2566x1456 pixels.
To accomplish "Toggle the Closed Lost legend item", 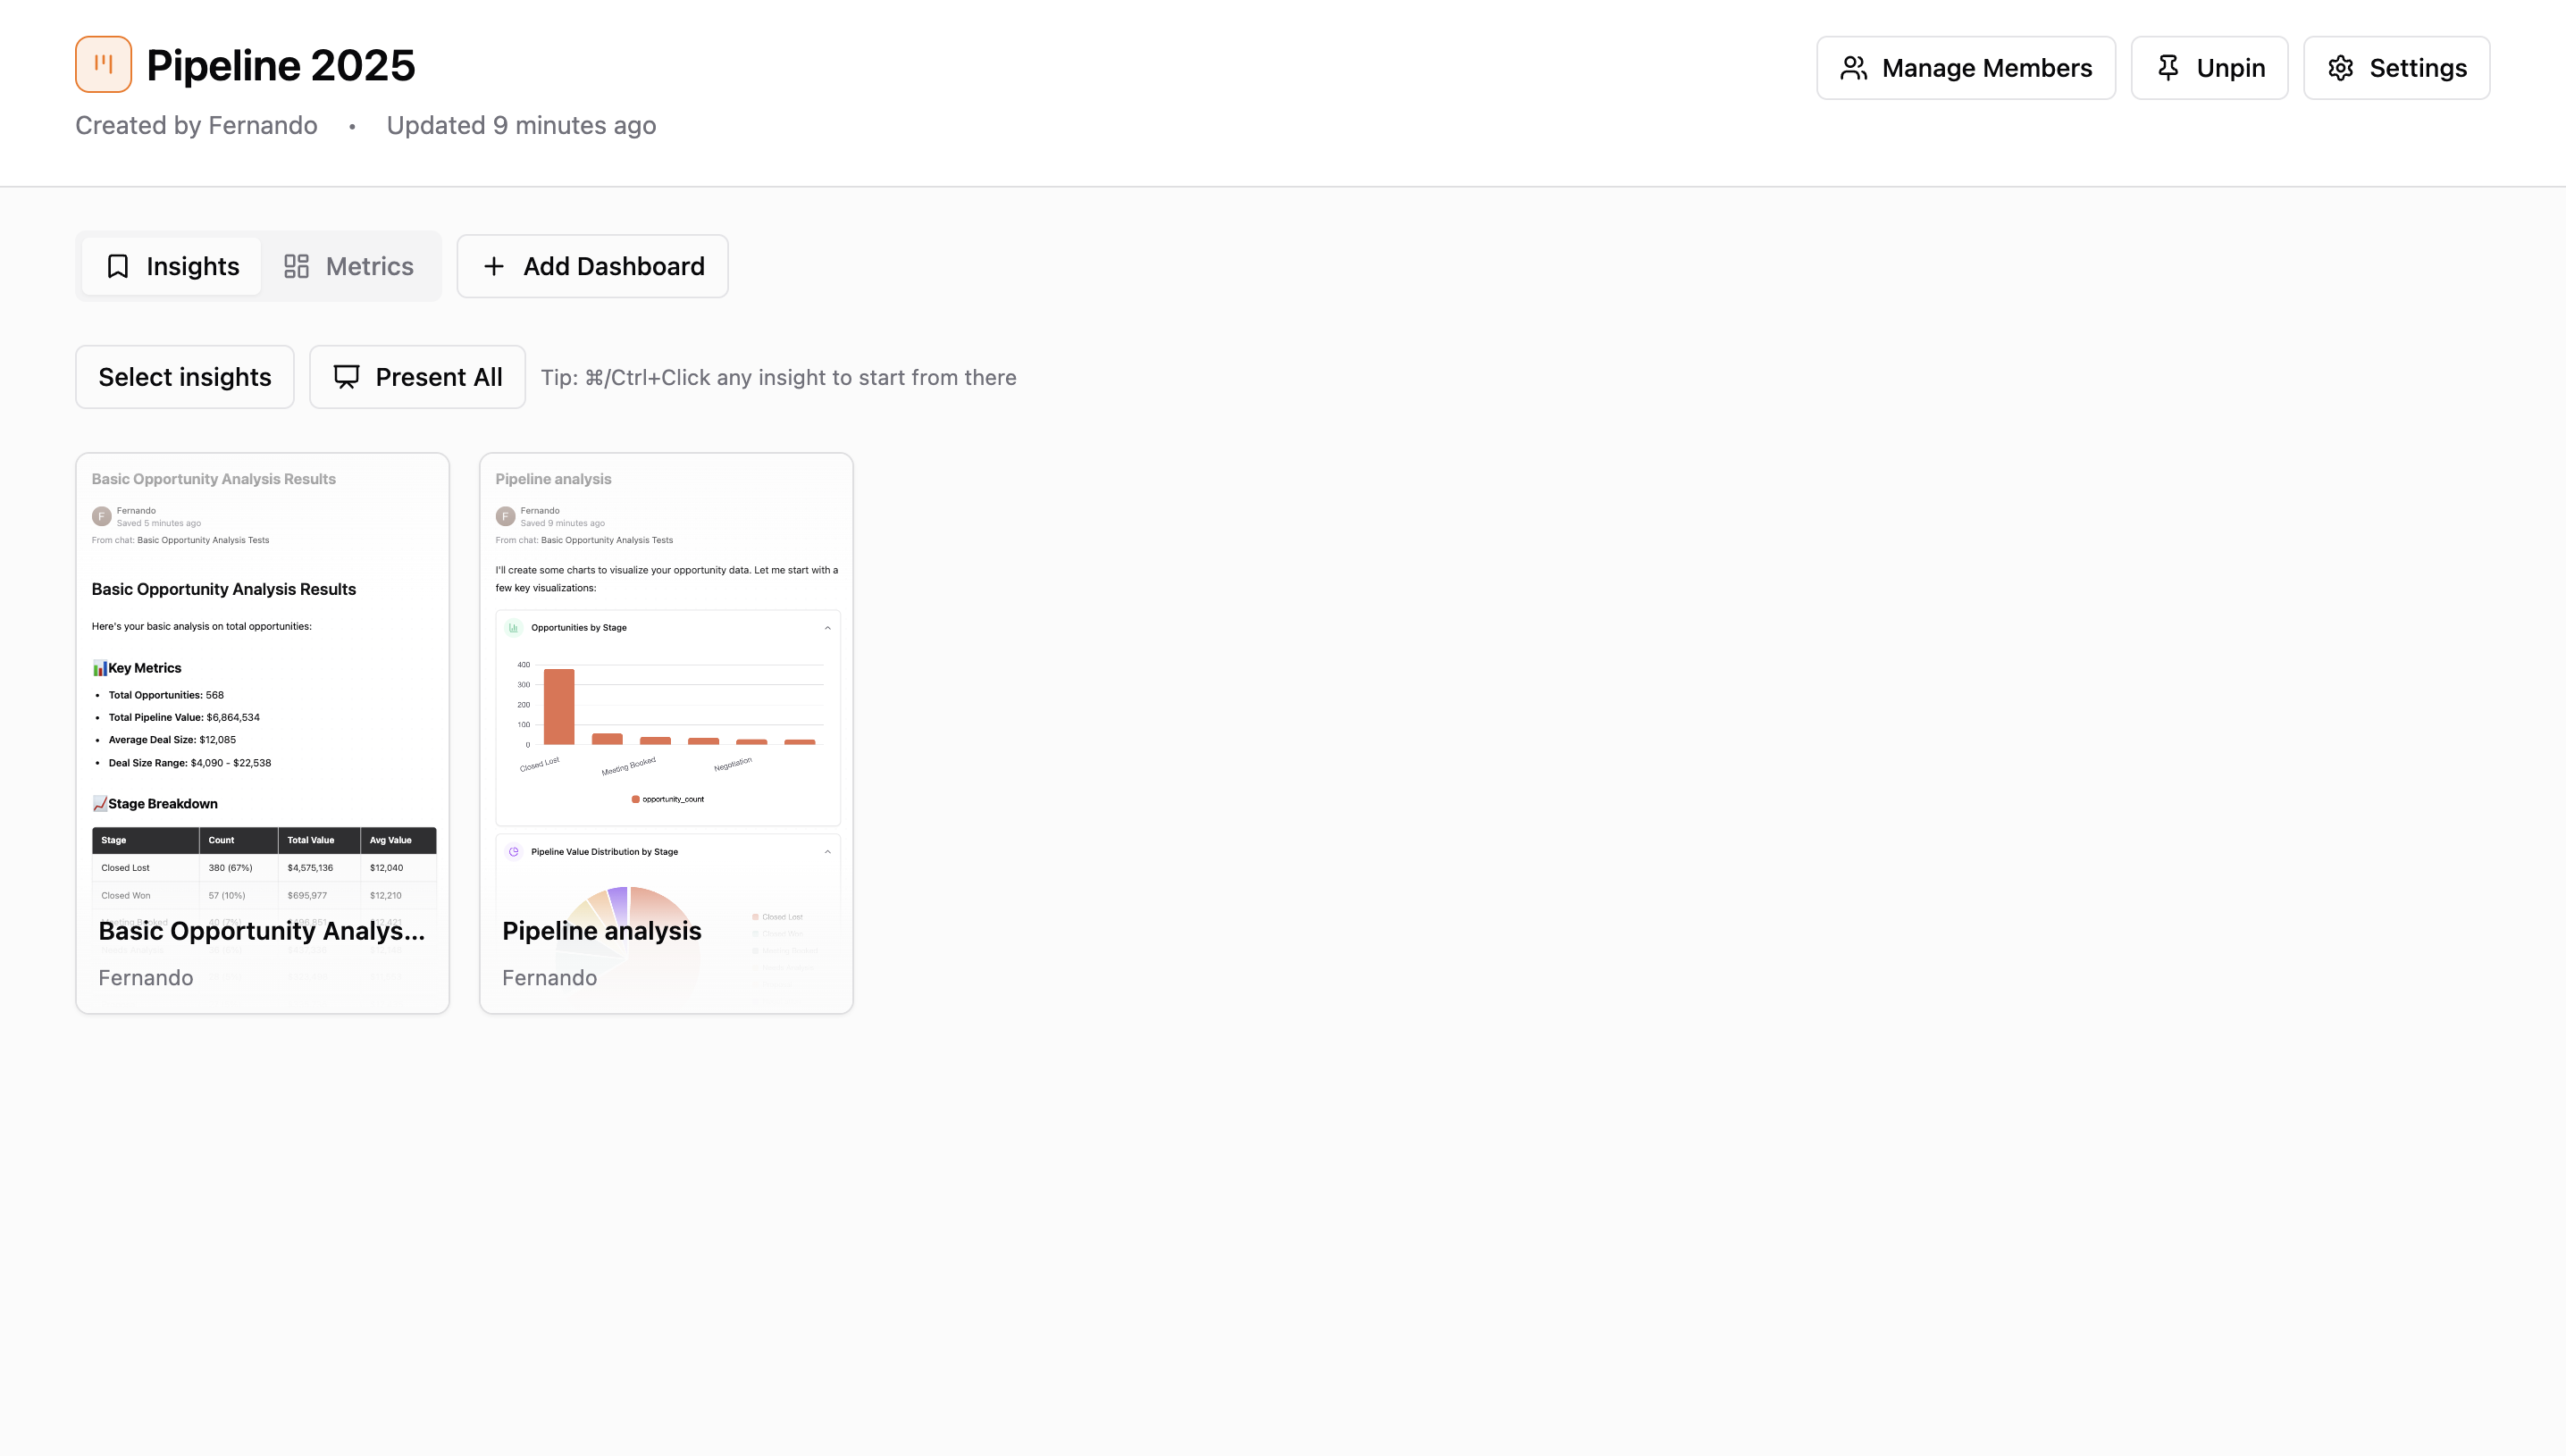I will [780, 917].
